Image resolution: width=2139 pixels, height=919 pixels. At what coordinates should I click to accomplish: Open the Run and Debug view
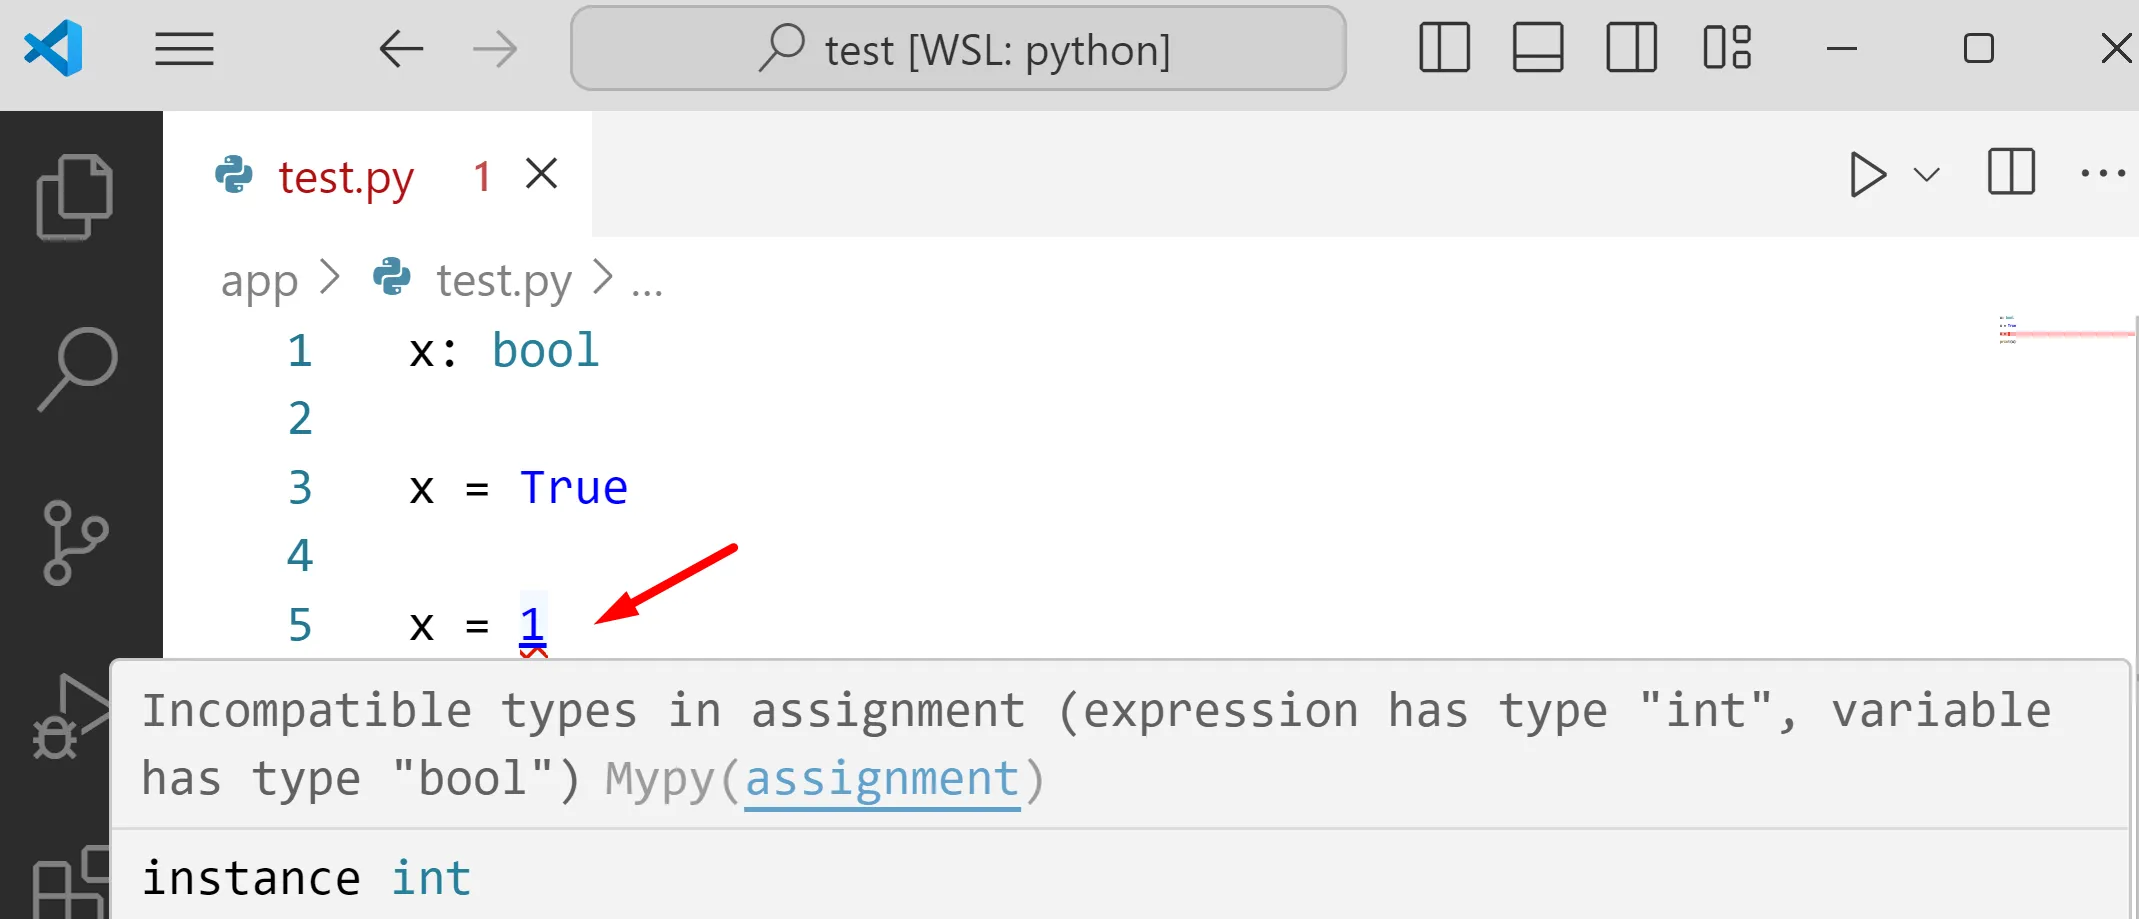70,716
